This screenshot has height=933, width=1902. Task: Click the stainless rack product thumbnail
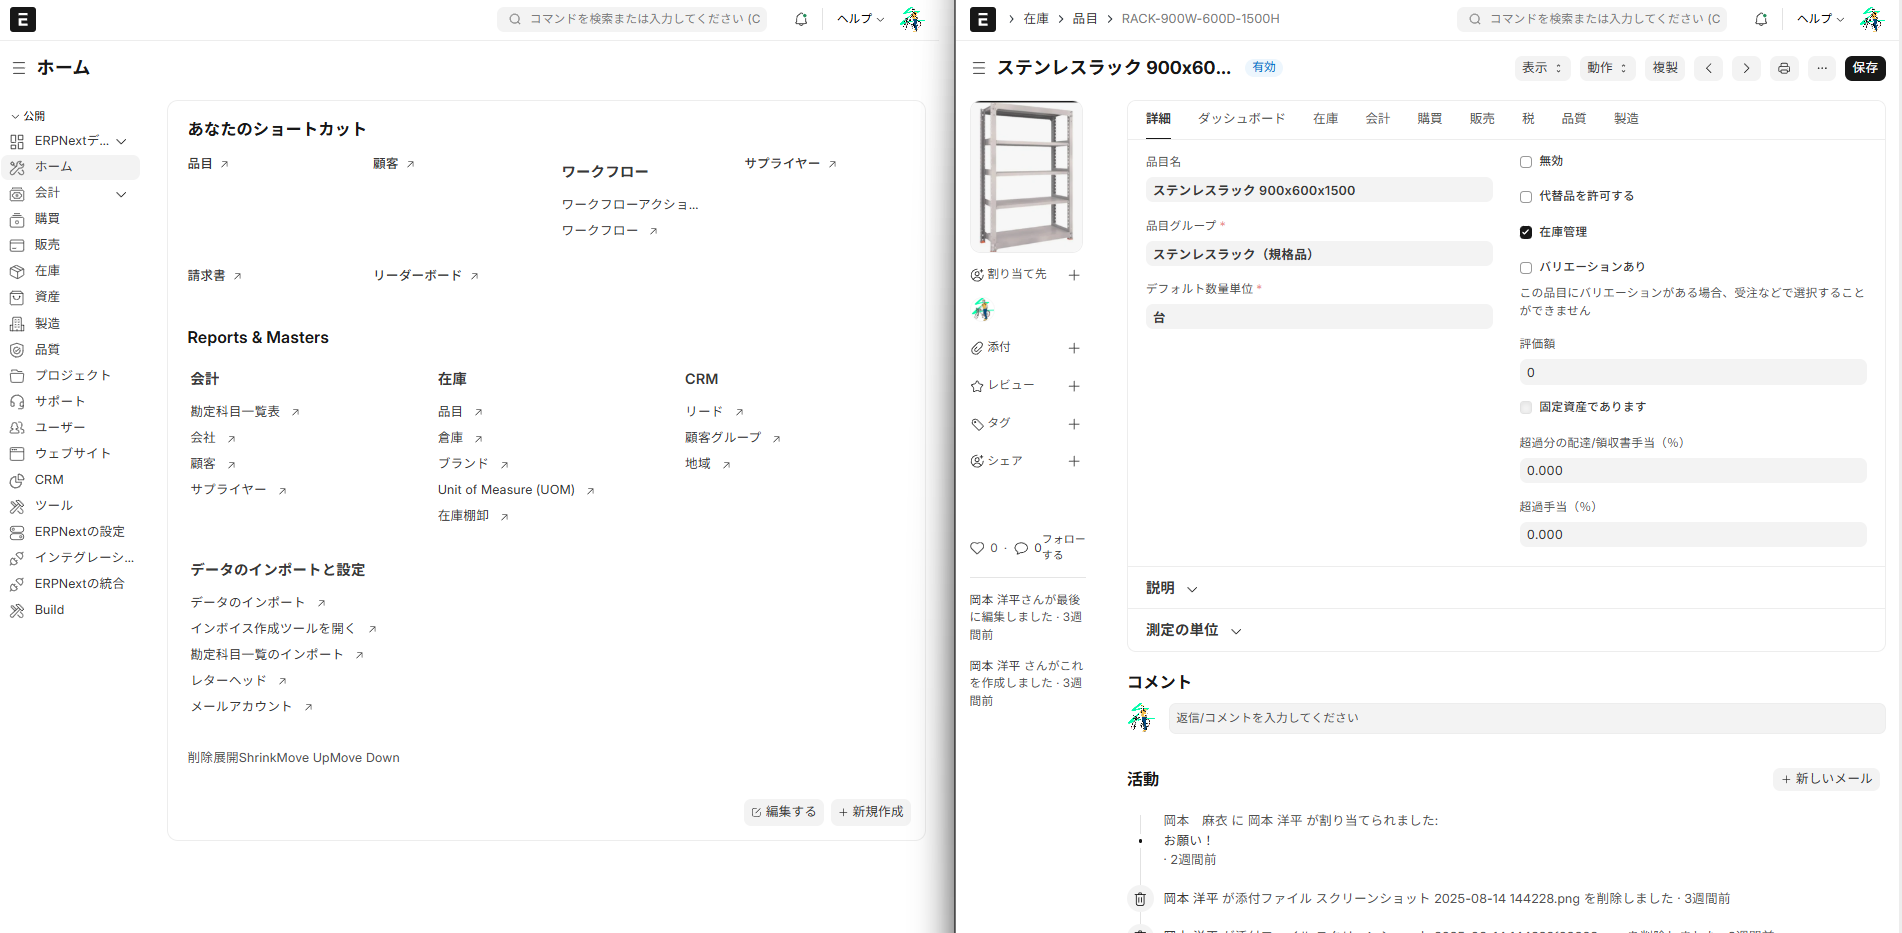[1026, 177]
